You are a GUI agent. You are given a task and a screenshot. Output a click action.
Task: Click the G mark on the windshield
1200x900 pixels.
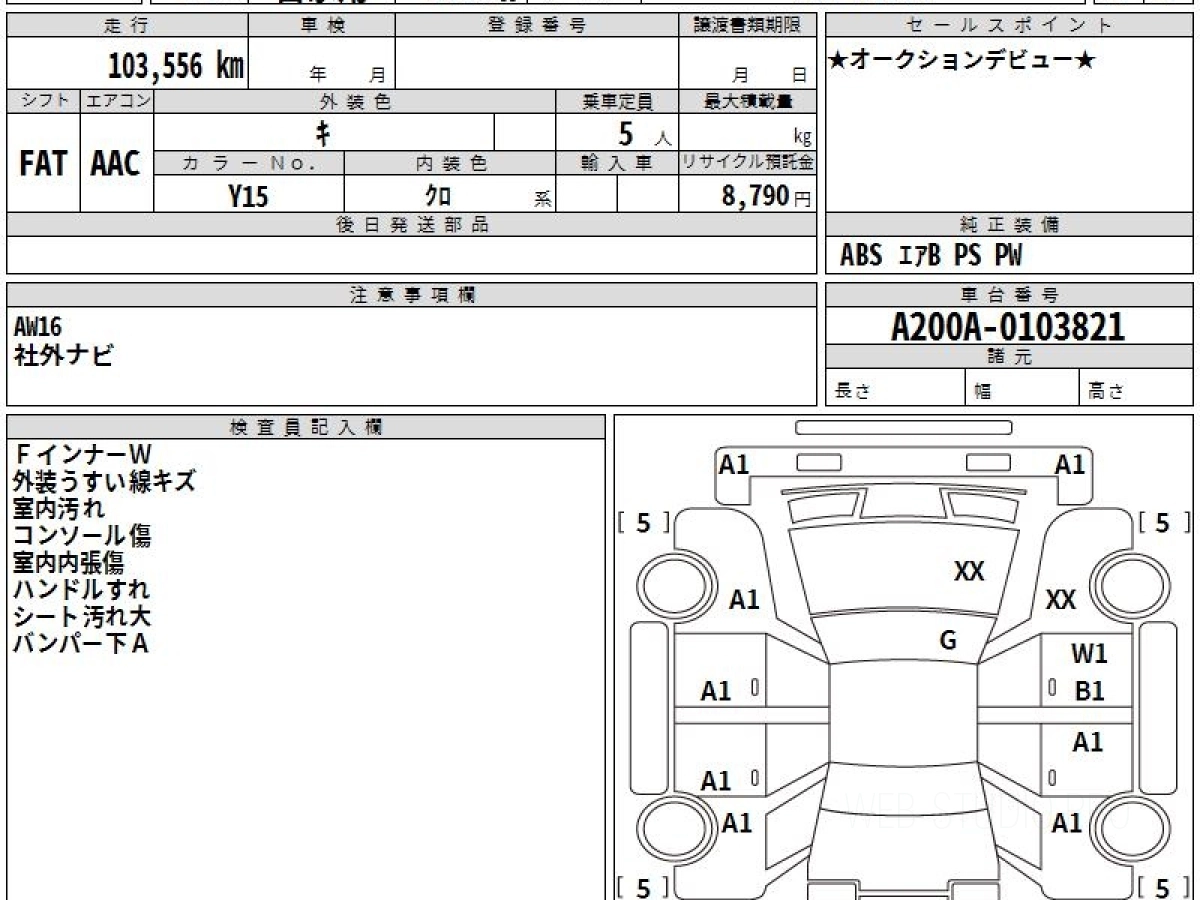tap(948, 641)
